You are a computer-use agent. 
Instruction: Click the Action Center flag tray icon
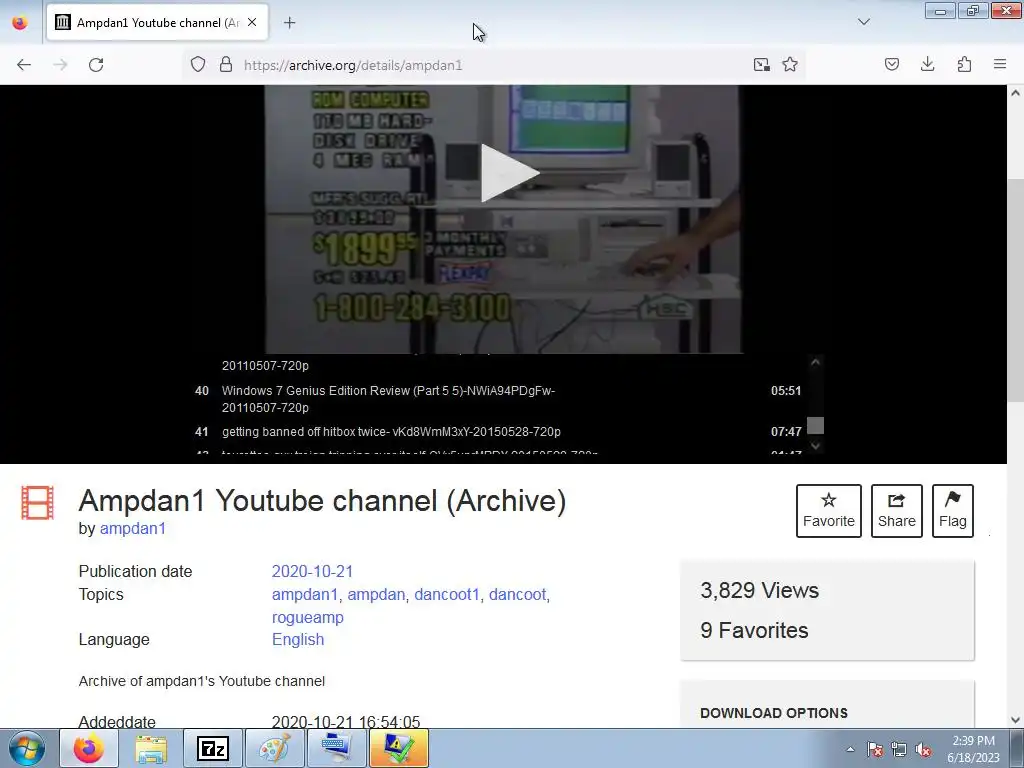coord(875,749)
